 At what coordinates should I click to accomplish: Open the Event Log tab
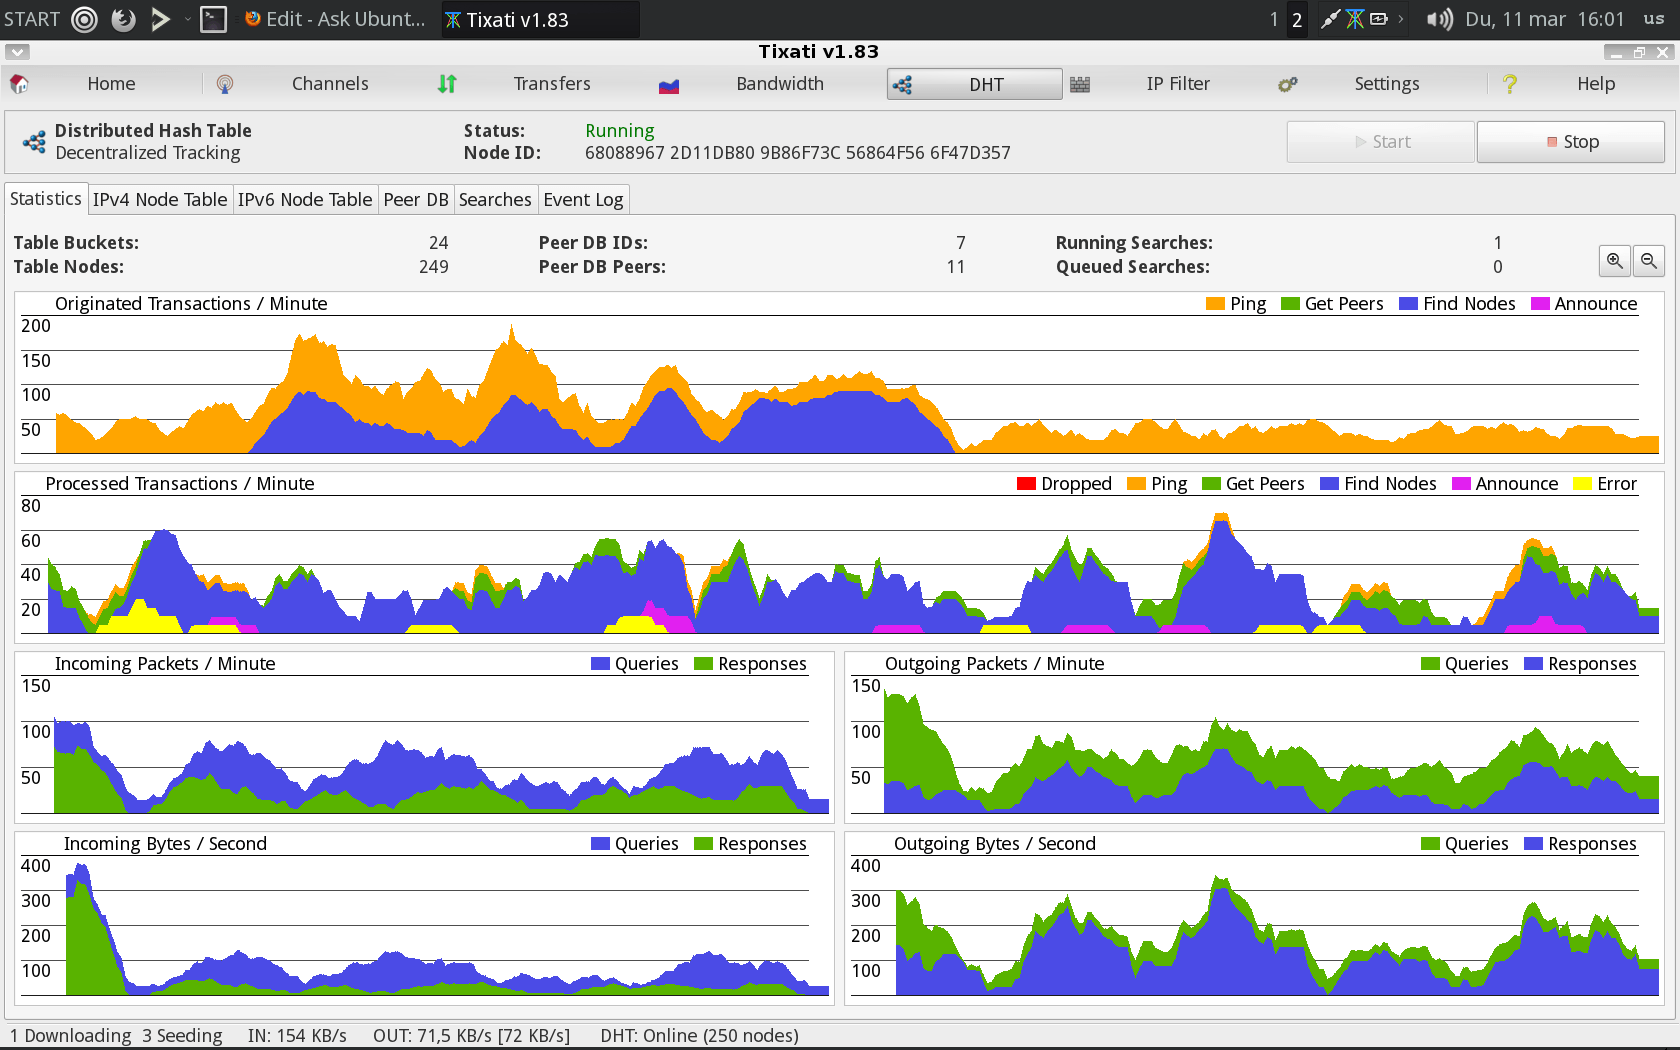(583, 200)
